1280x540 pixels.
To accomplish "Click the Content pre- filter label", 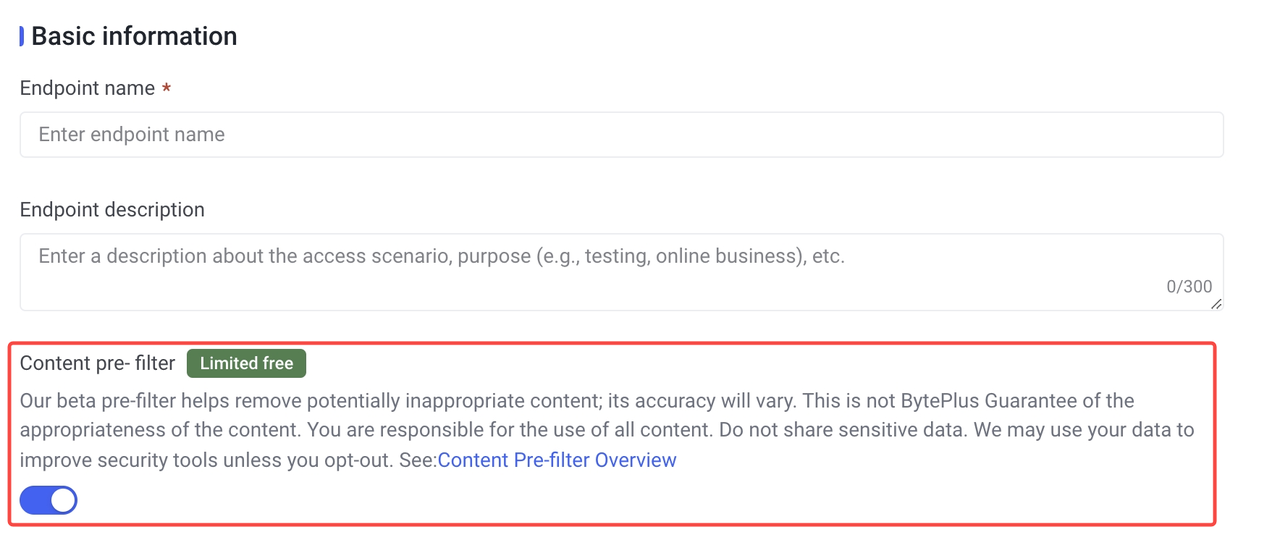I will 97,363.
